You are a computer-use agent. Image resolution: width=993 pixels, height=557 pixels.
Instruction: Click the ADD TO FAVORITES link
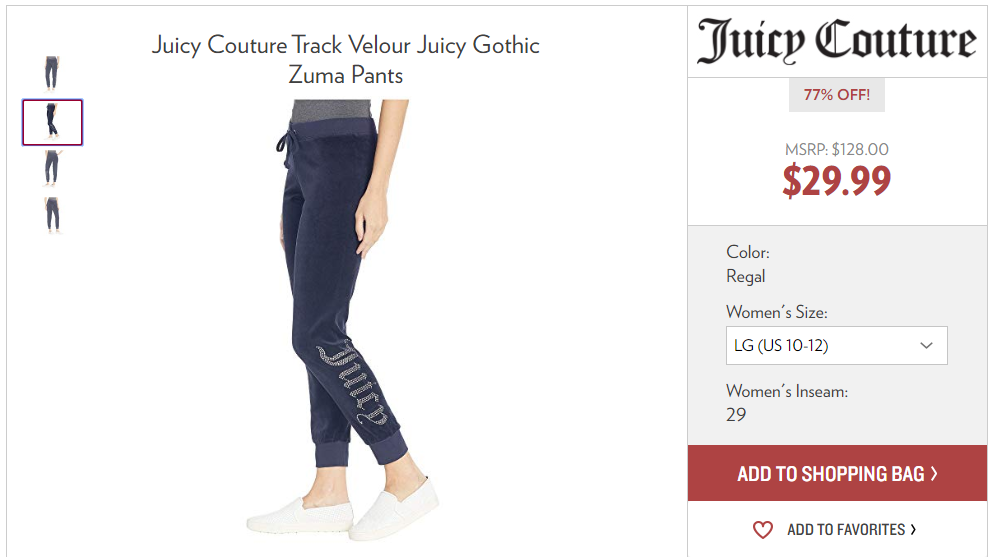point(846,530)
